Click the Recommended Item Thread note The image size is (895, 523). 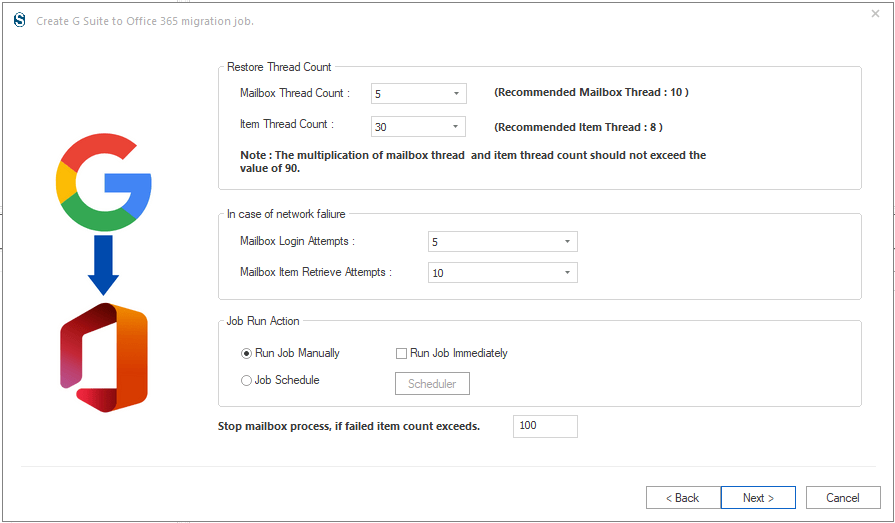(578, 127)
